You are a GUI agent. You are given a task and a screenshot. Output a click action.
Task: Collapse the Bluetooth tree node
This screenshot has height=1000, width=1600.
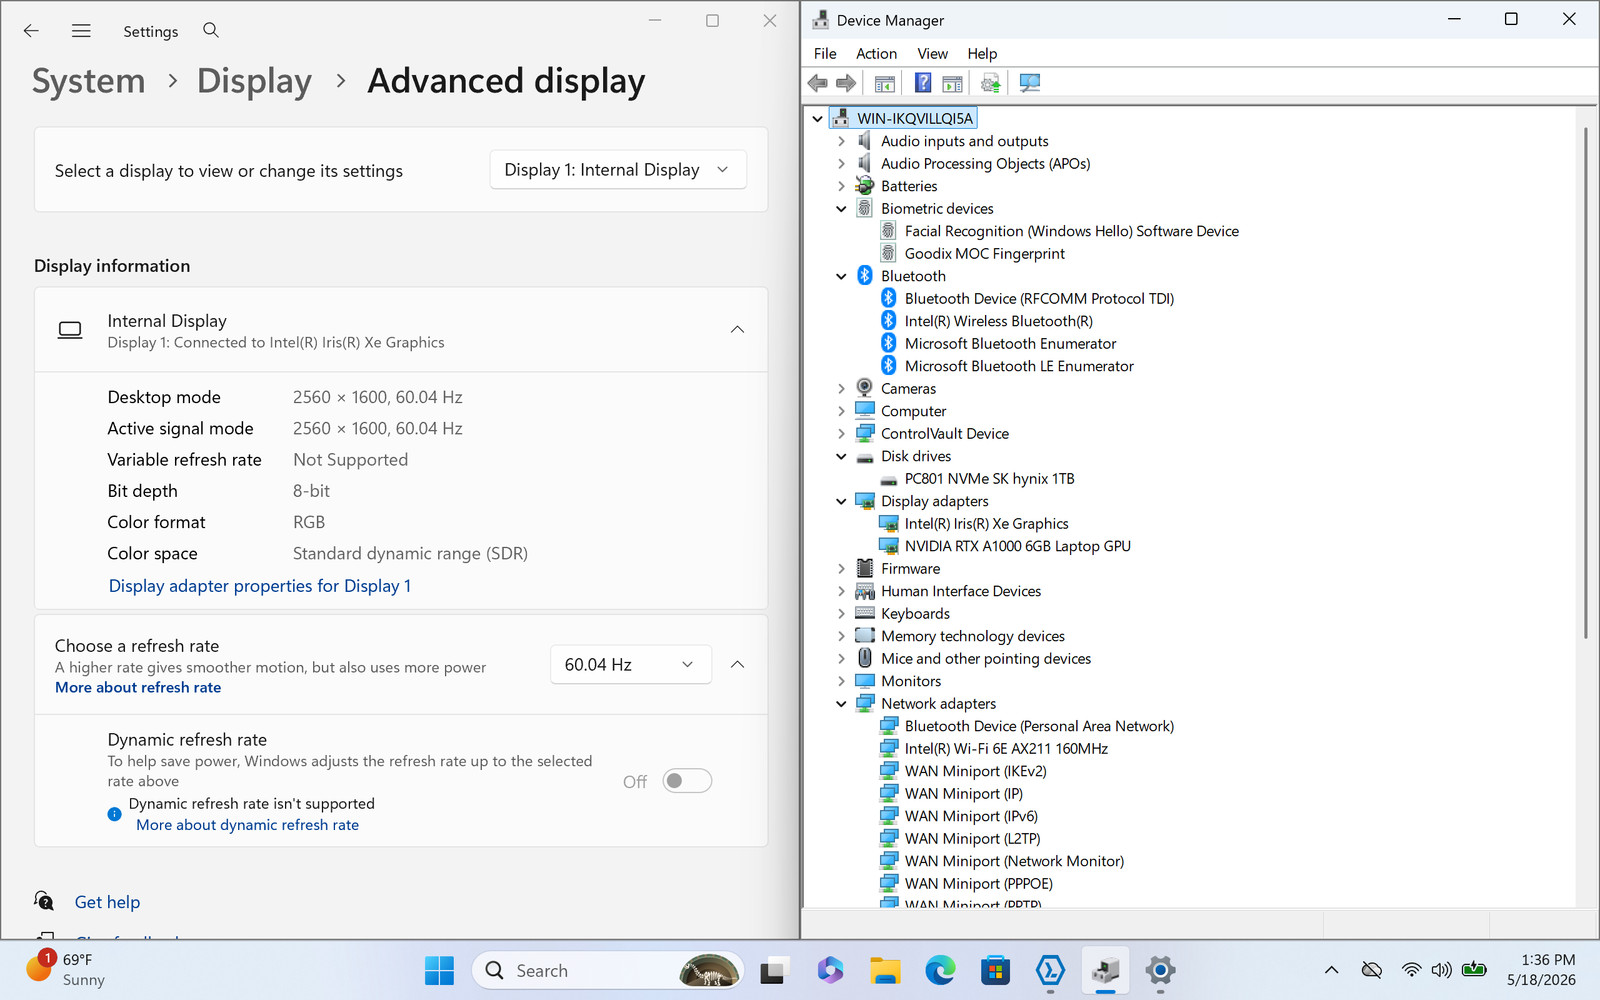(x=841, y=276)
